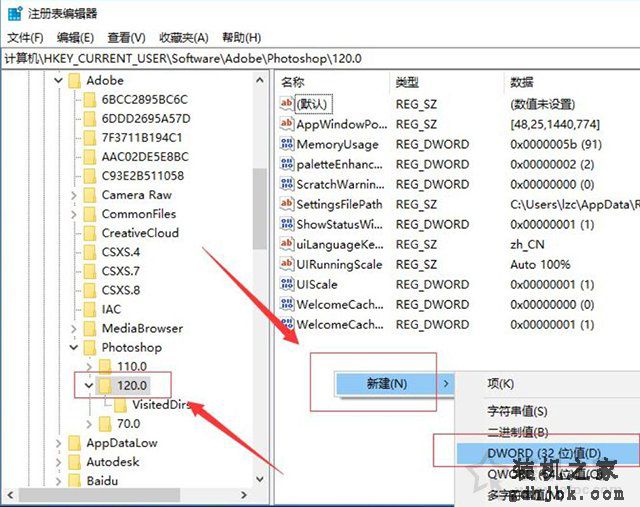The height and width of the screenshot is (507, 640).
Task: Expand the MediaBrowser key
Action: 74,329
